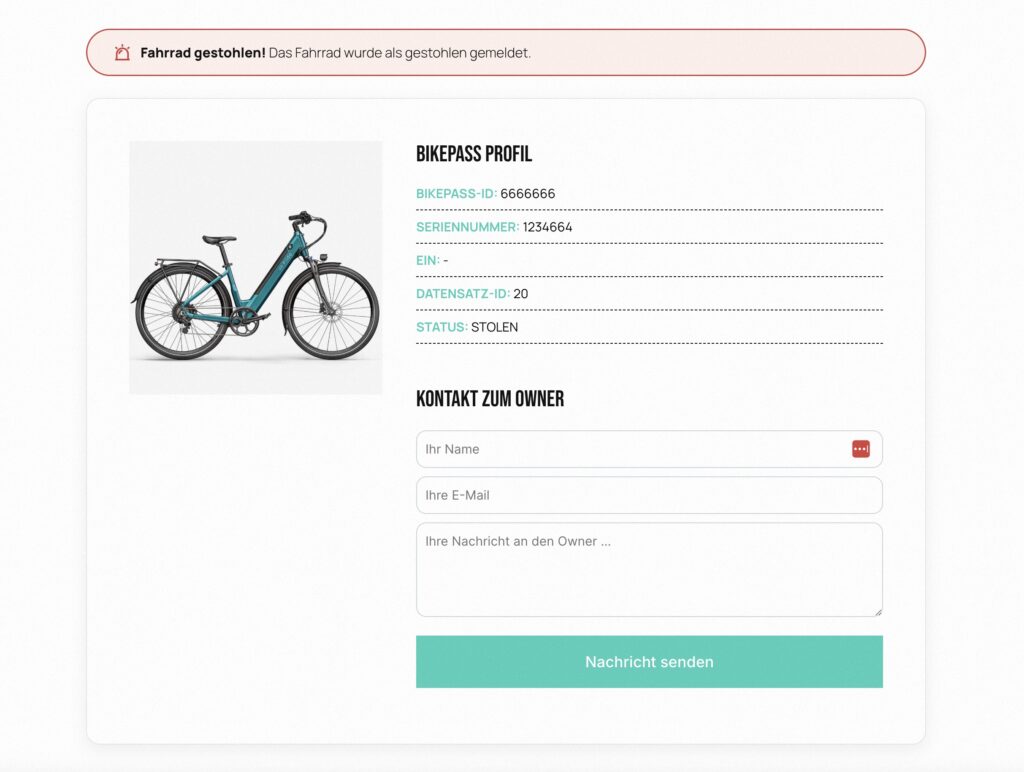This screenshot has width=1024, height=772.
Task: Click into the "Ihre E-Mail" field
Action: pyautogui.click(x=649, y=495)
